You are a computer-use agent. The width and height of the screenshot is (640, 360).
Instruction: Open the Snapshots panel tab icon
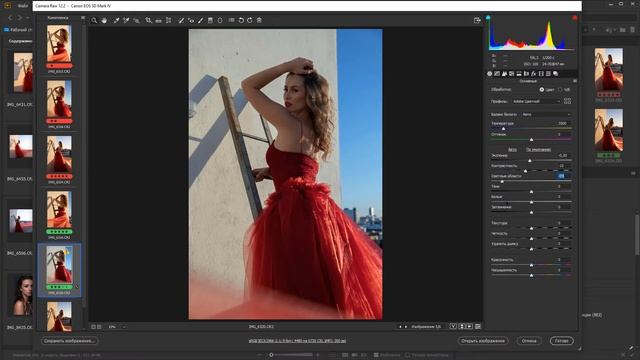point(556,74)
